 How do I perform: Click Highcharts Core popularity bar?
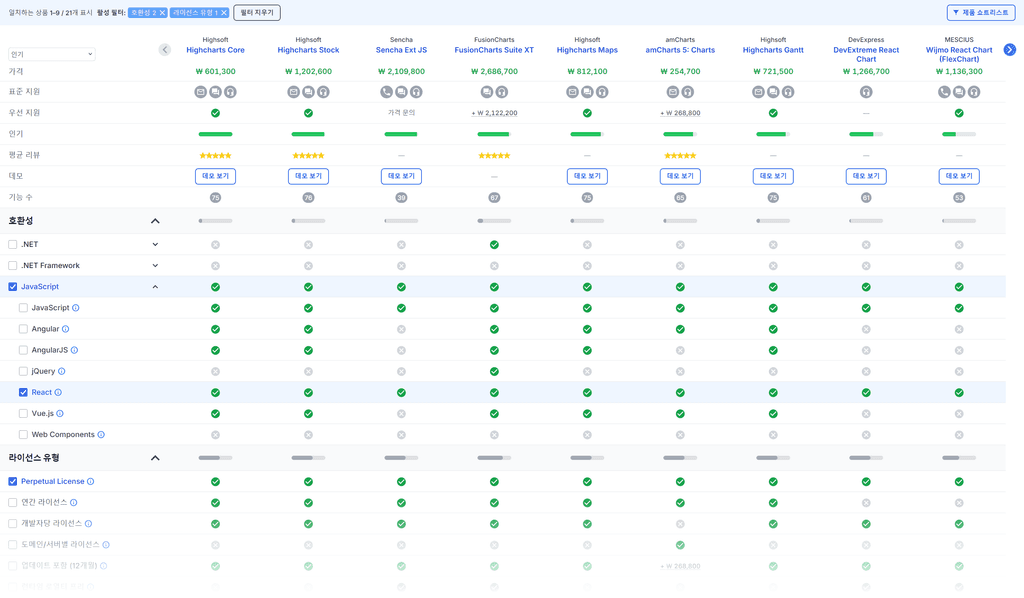[x=216, y=134]
